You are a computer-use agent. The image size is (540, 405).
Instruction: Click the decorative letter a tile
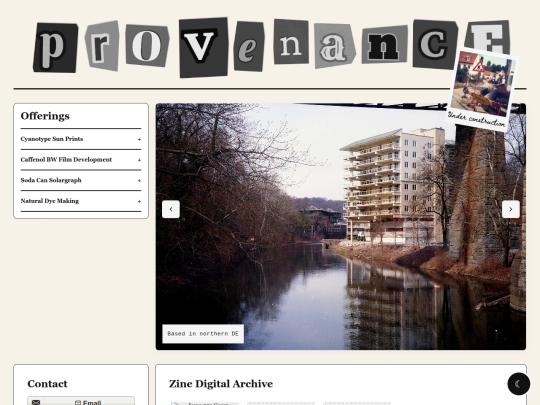(x=334, y=45)
